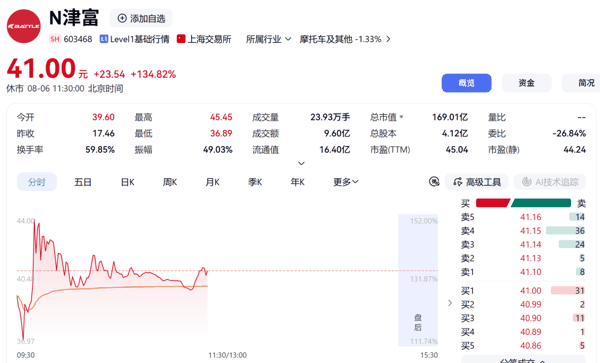The width and height of the screenshot is (600, 363).
Task: Switch to the 资金 tab
Action: [x=527, y=83]
